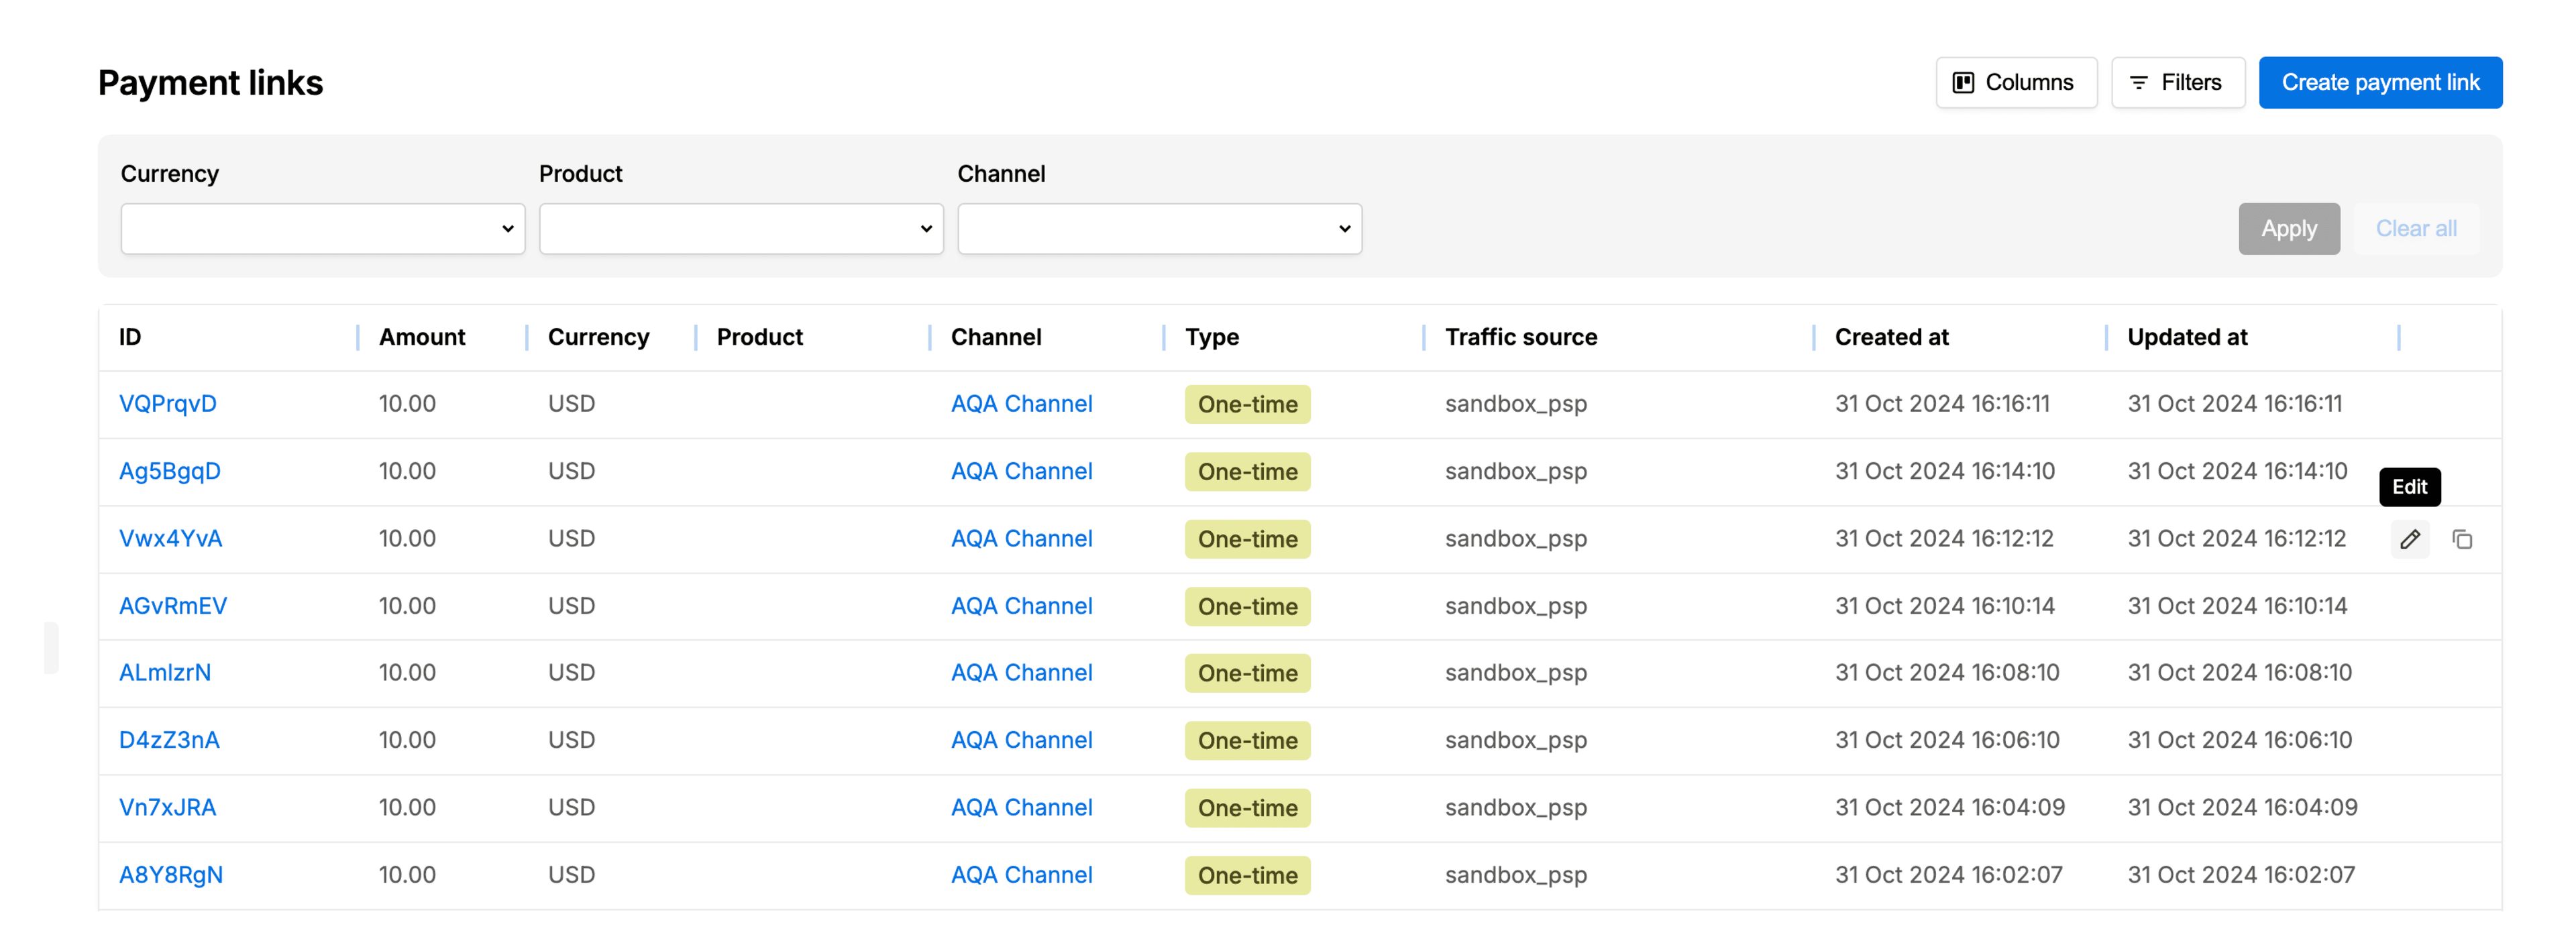Image resolution: width=2576 pixels, height=945 pixels.
Task: Toggle the One-time badge on row Vn7xJRA
Action: click(1247, 807)
